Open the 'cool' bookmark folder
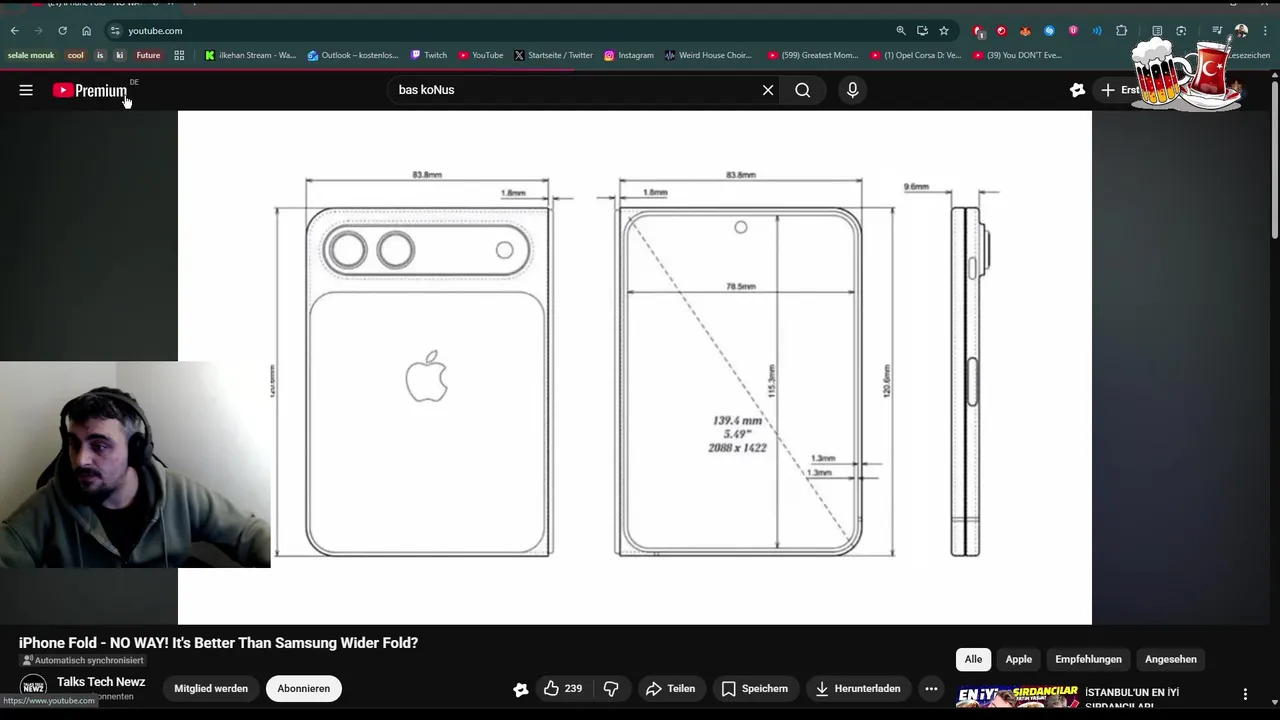 75,55
